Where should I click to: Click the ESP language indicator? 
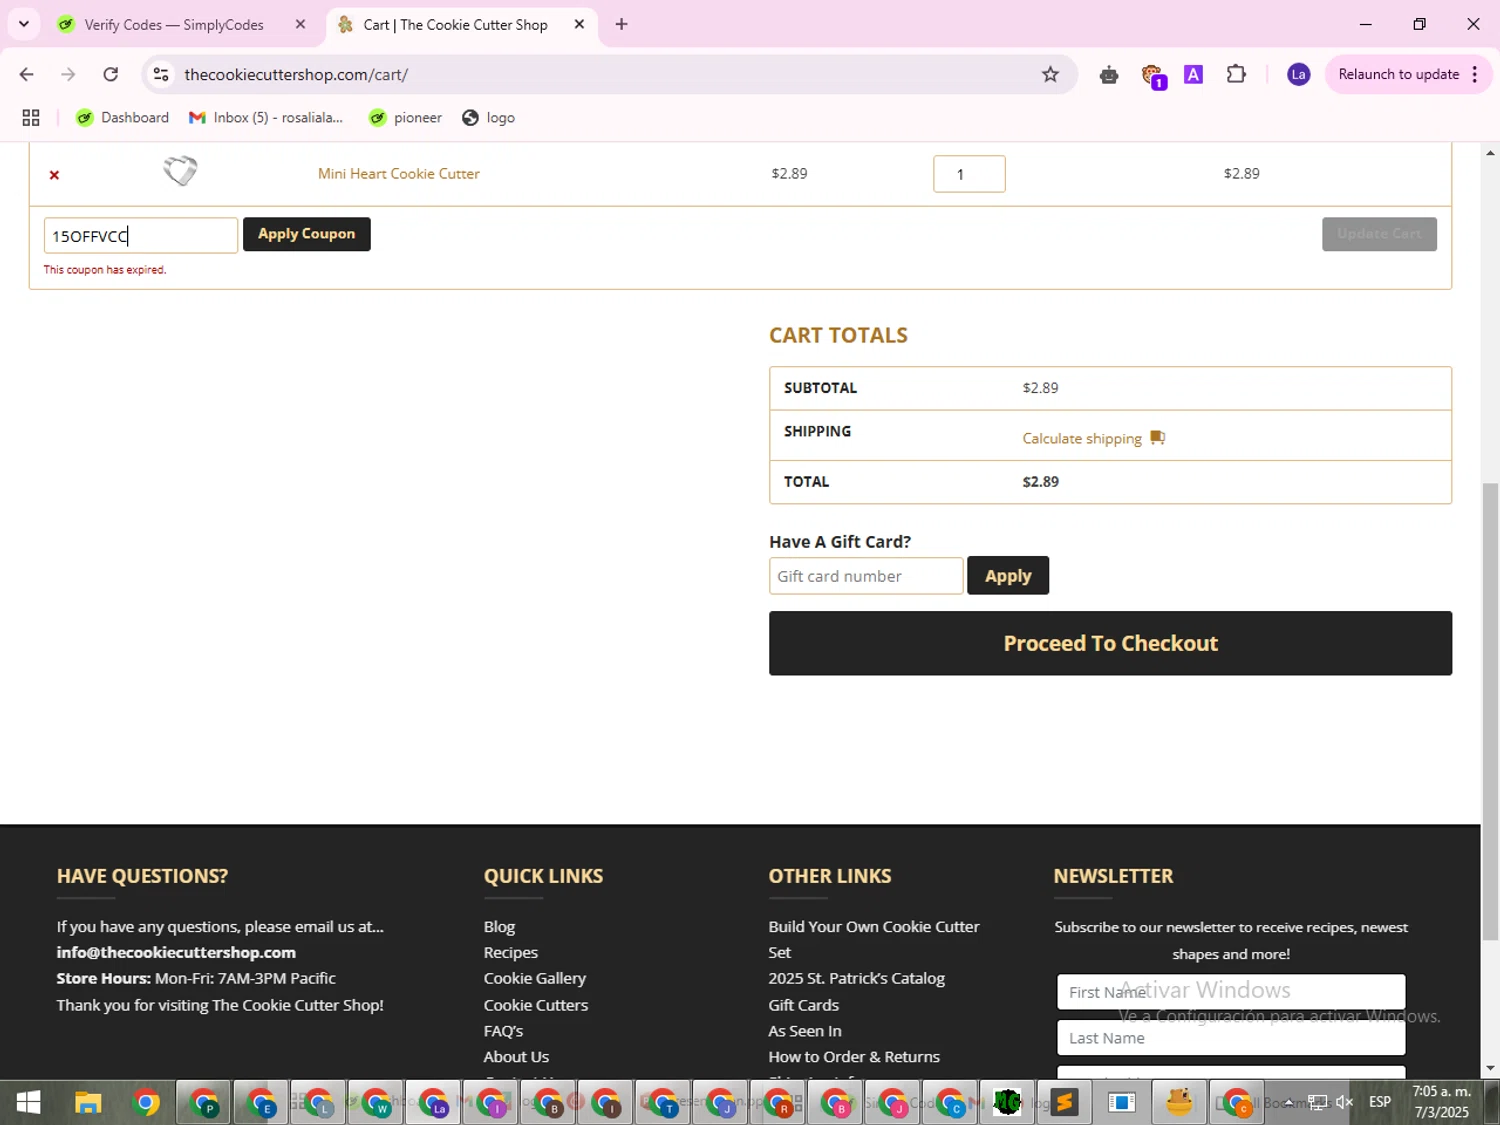pos(1380,1102)
